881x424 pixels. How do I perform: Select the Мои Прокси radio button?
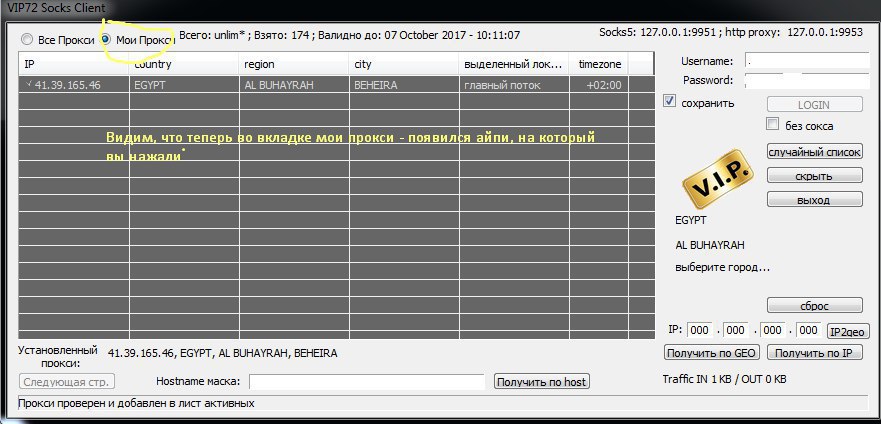(106, 40)
